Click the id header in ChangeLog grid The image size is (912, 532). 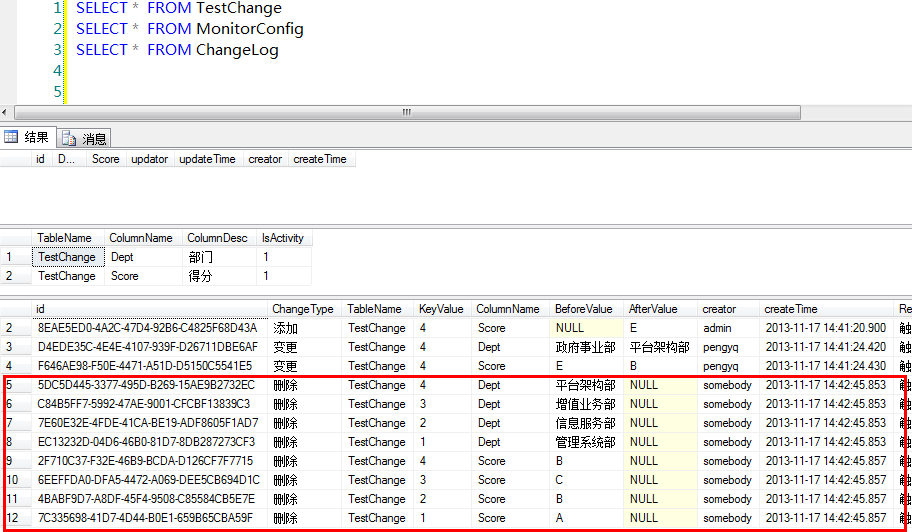coord(150,309)
